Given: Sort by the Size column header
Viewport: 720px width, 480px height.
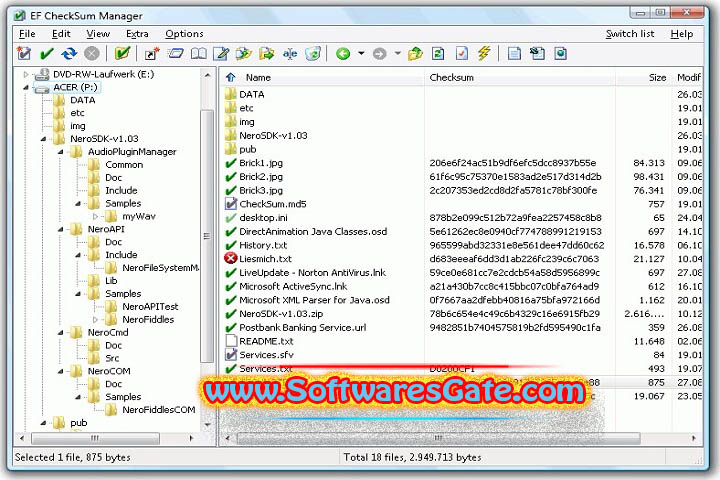Looking at the screenshot, I should (643, 77).
